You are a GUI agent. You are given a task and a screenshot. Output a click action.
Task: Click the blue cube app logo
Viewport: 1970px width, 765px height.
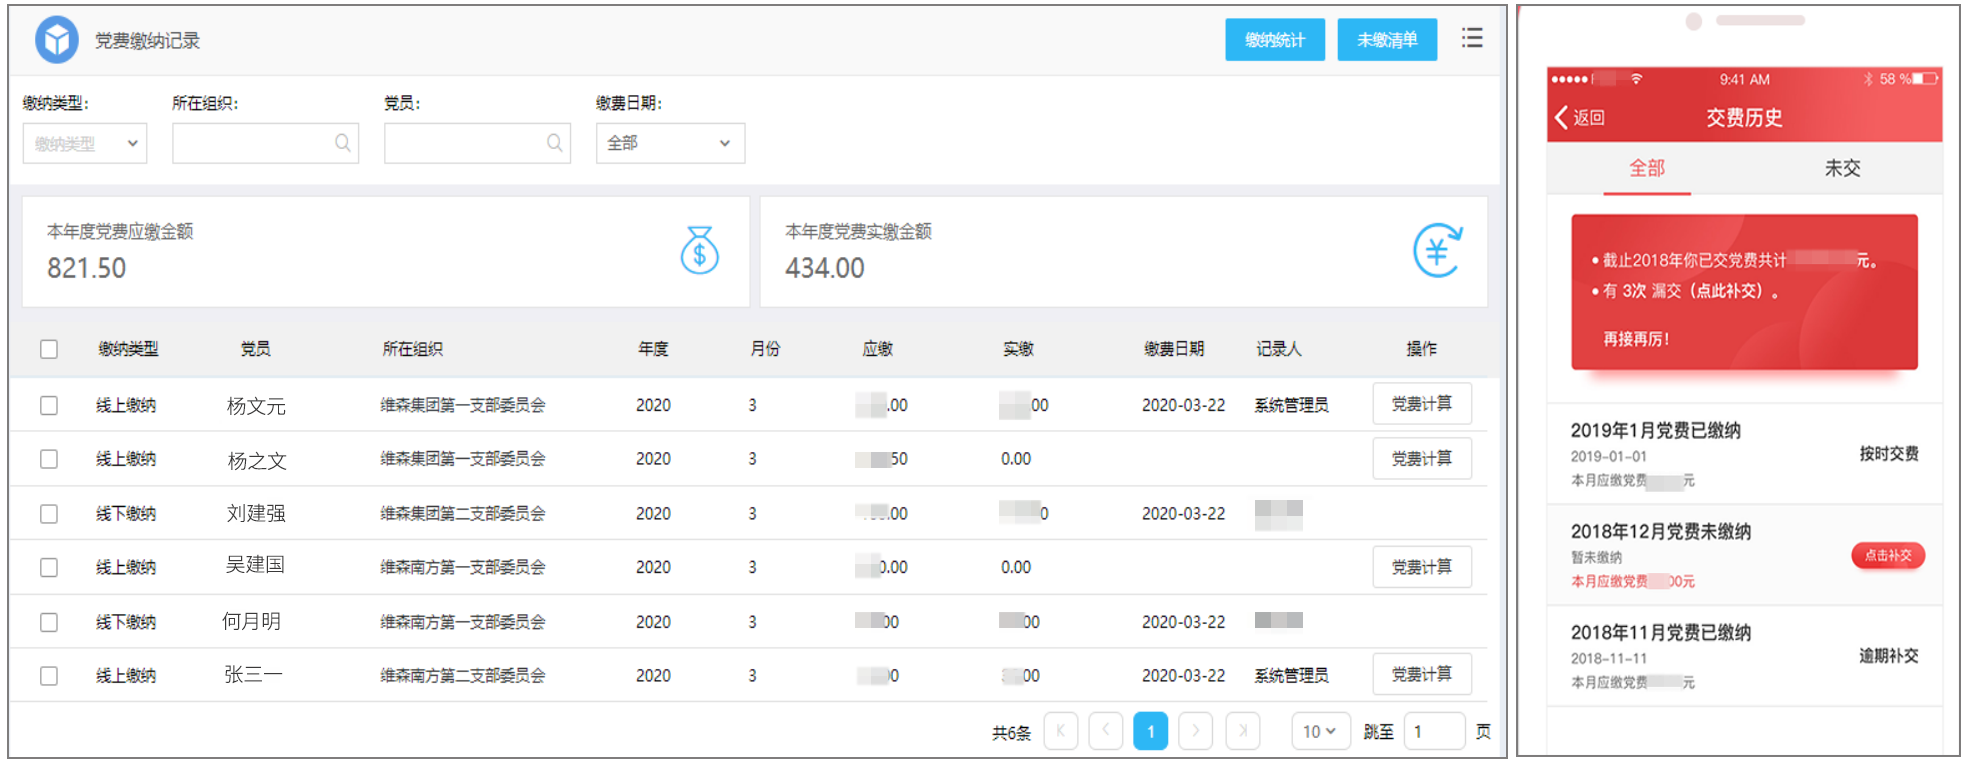click(57, 40)
